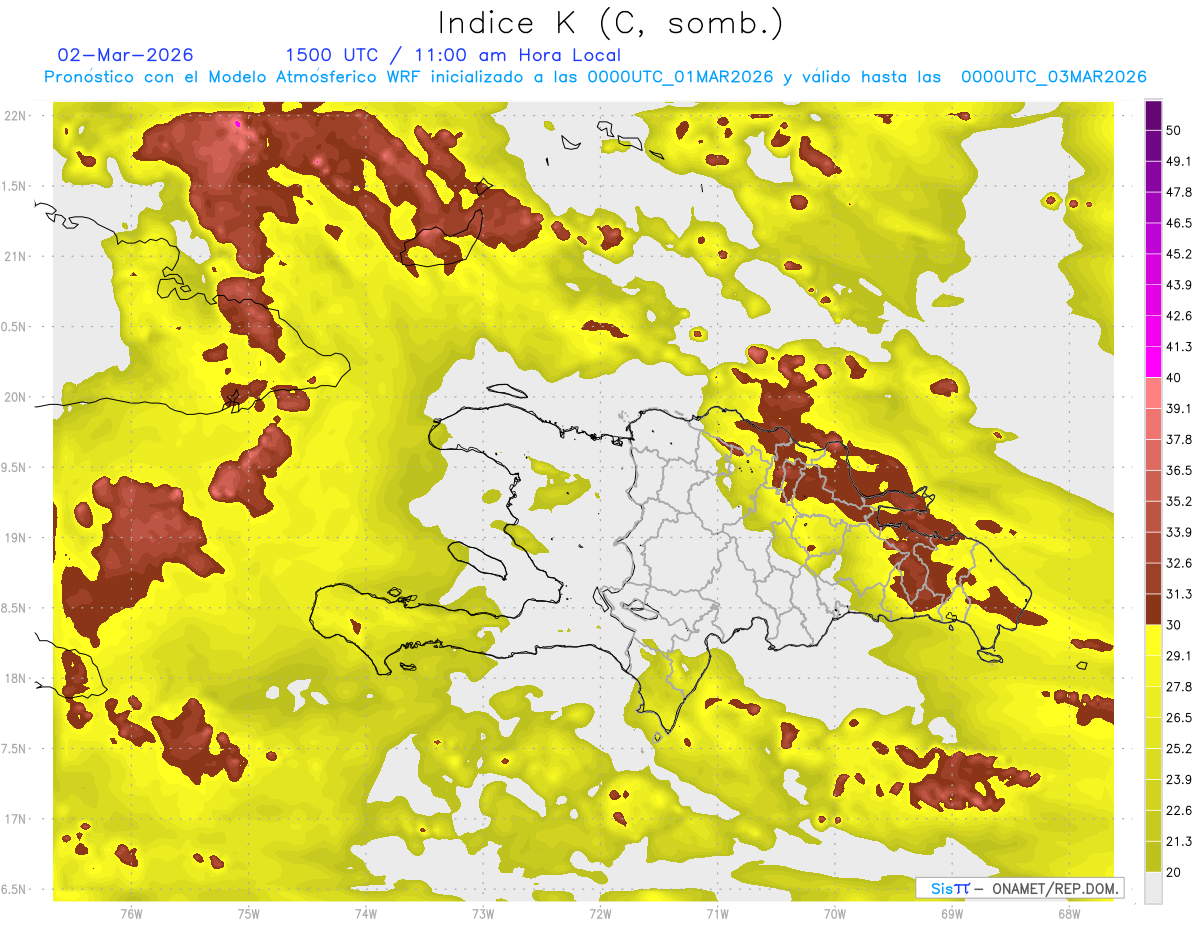Viewport: 1200px width, 927px height.
Task: Click the colorbar value "27.8"
Action: click(x=1179, y=687)
